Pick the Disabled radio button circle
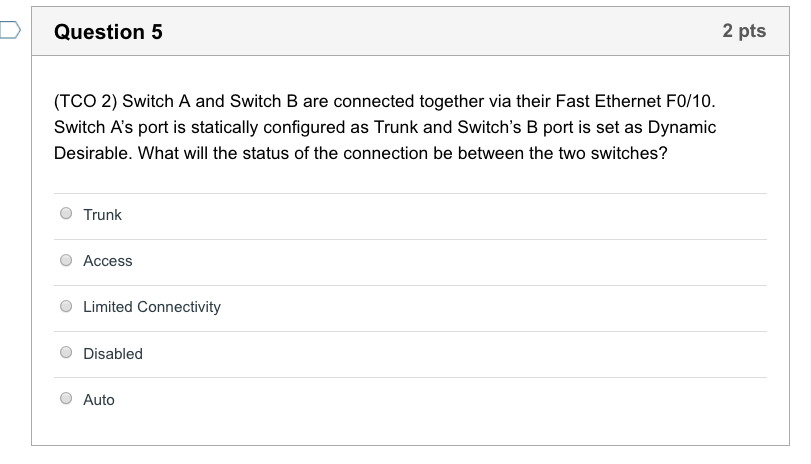811x464 pixels. point(66,352)
